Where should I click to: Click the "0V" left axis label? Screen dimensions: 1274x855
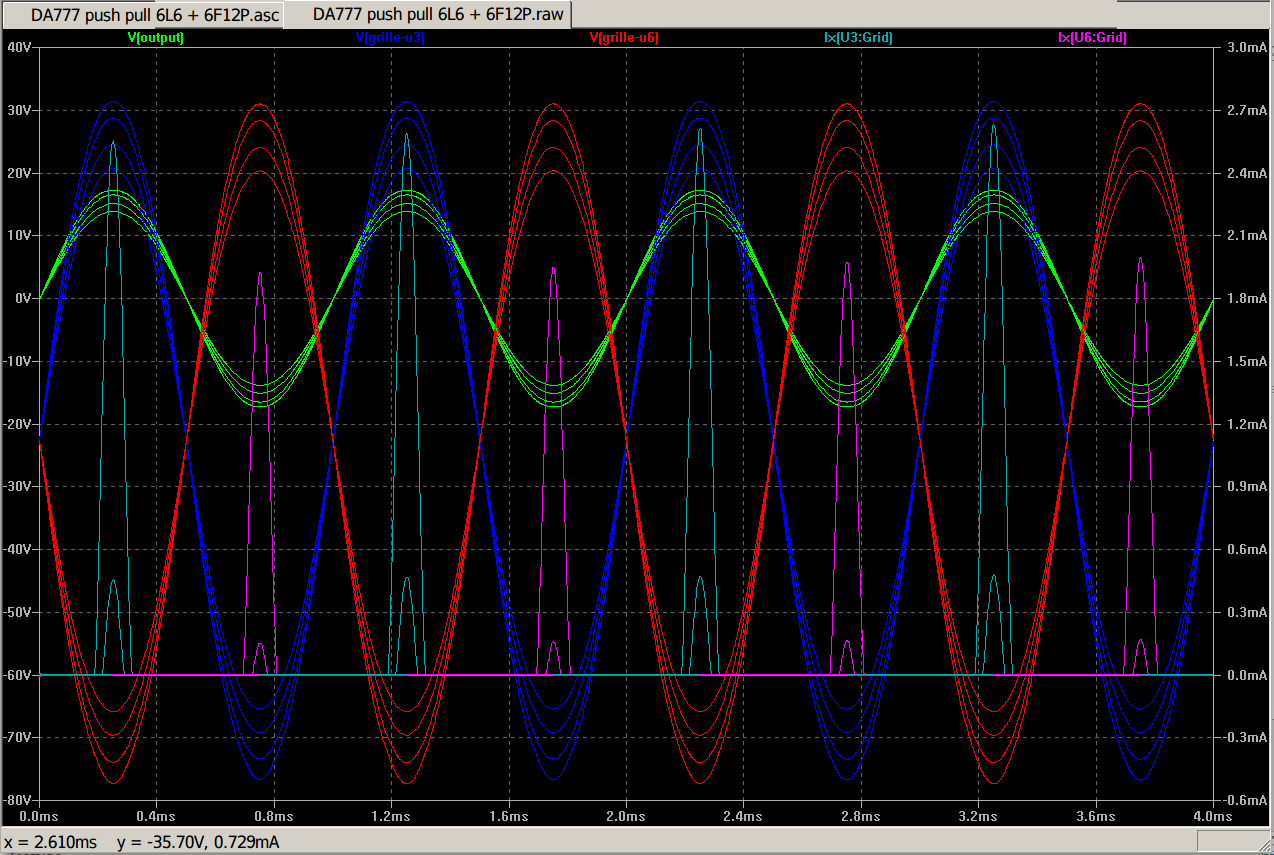tap(24, 298)
